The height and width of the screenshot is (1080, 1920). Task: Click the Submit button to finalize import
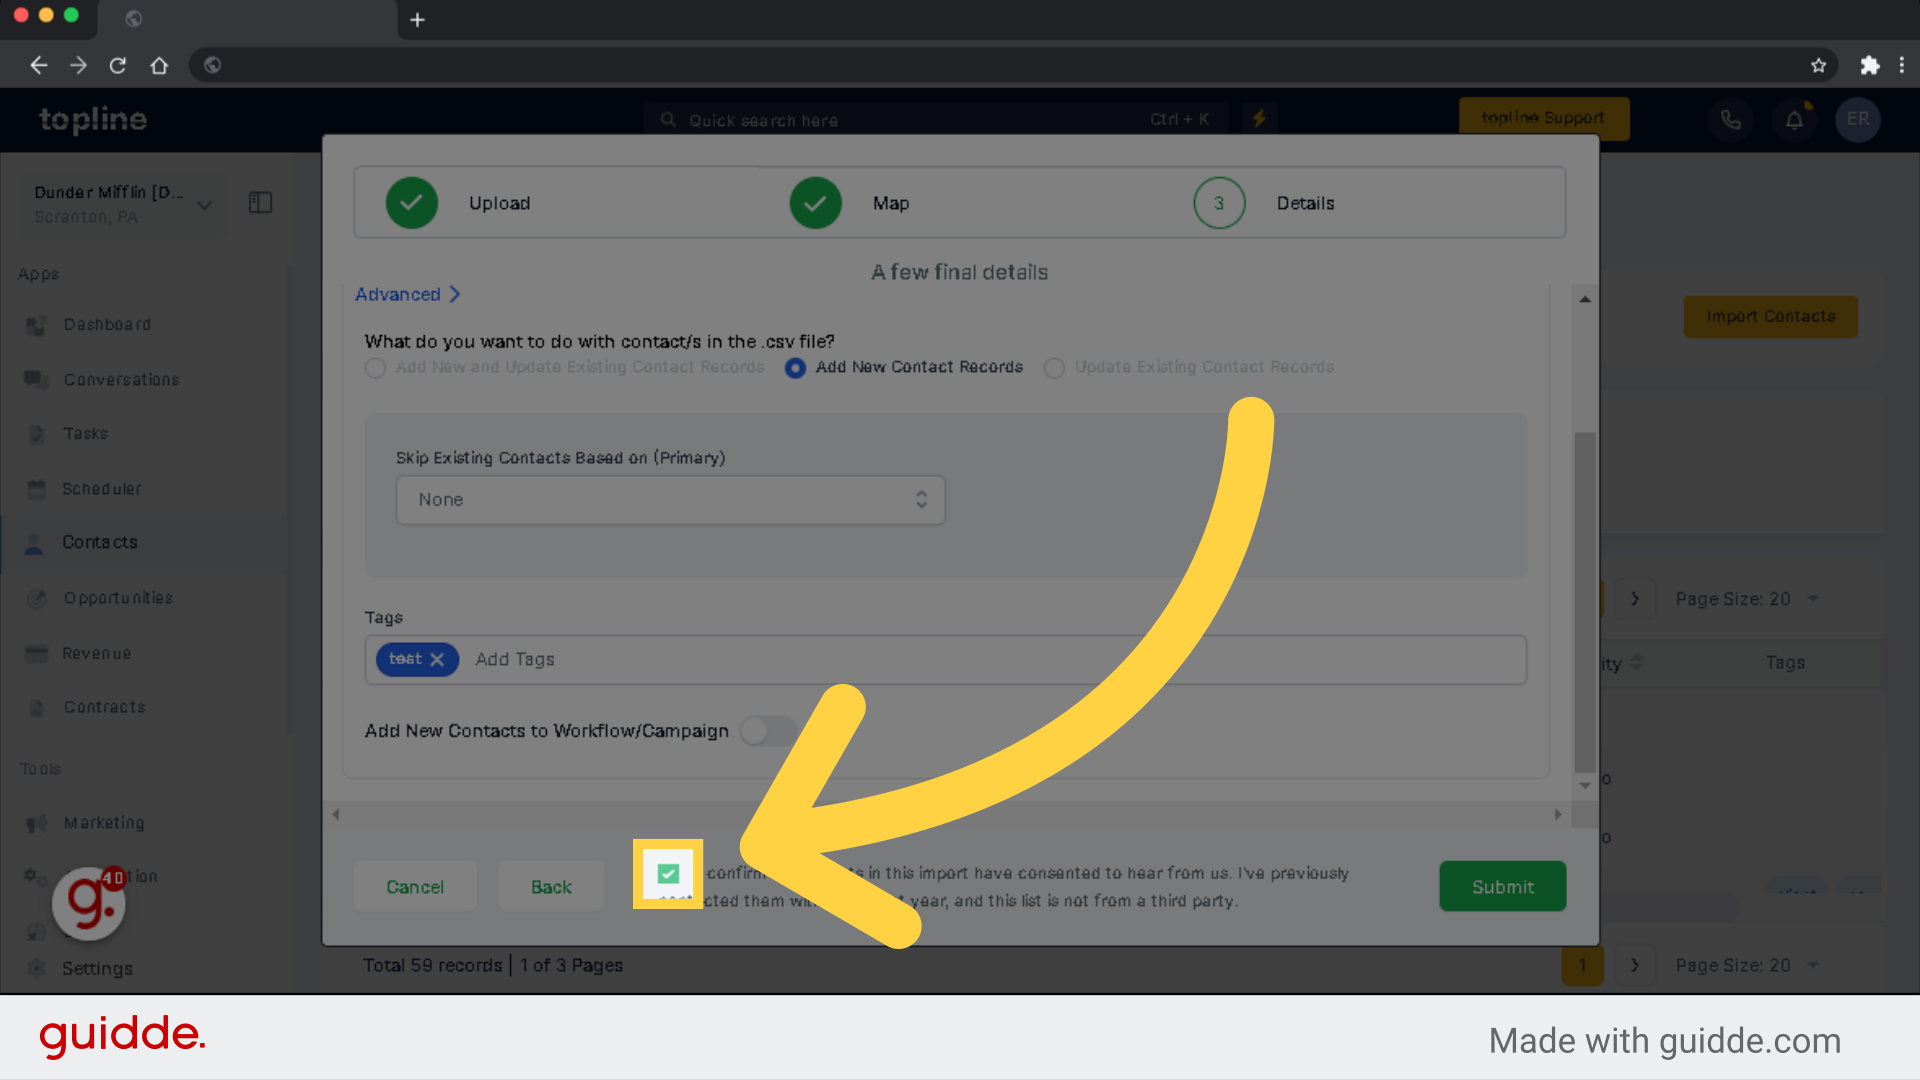(x=1503, y=886)
